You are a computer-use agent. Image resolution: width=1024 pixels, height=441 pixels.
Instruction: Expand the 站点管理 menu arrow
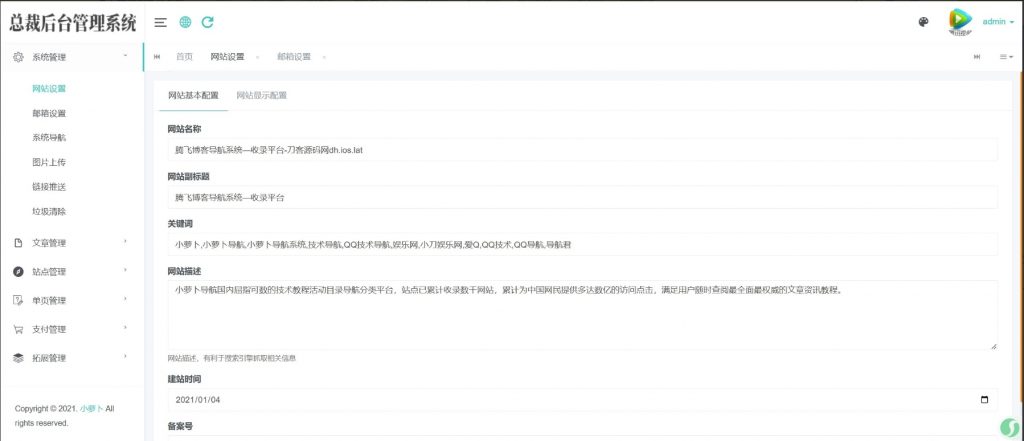pos(125,270)
